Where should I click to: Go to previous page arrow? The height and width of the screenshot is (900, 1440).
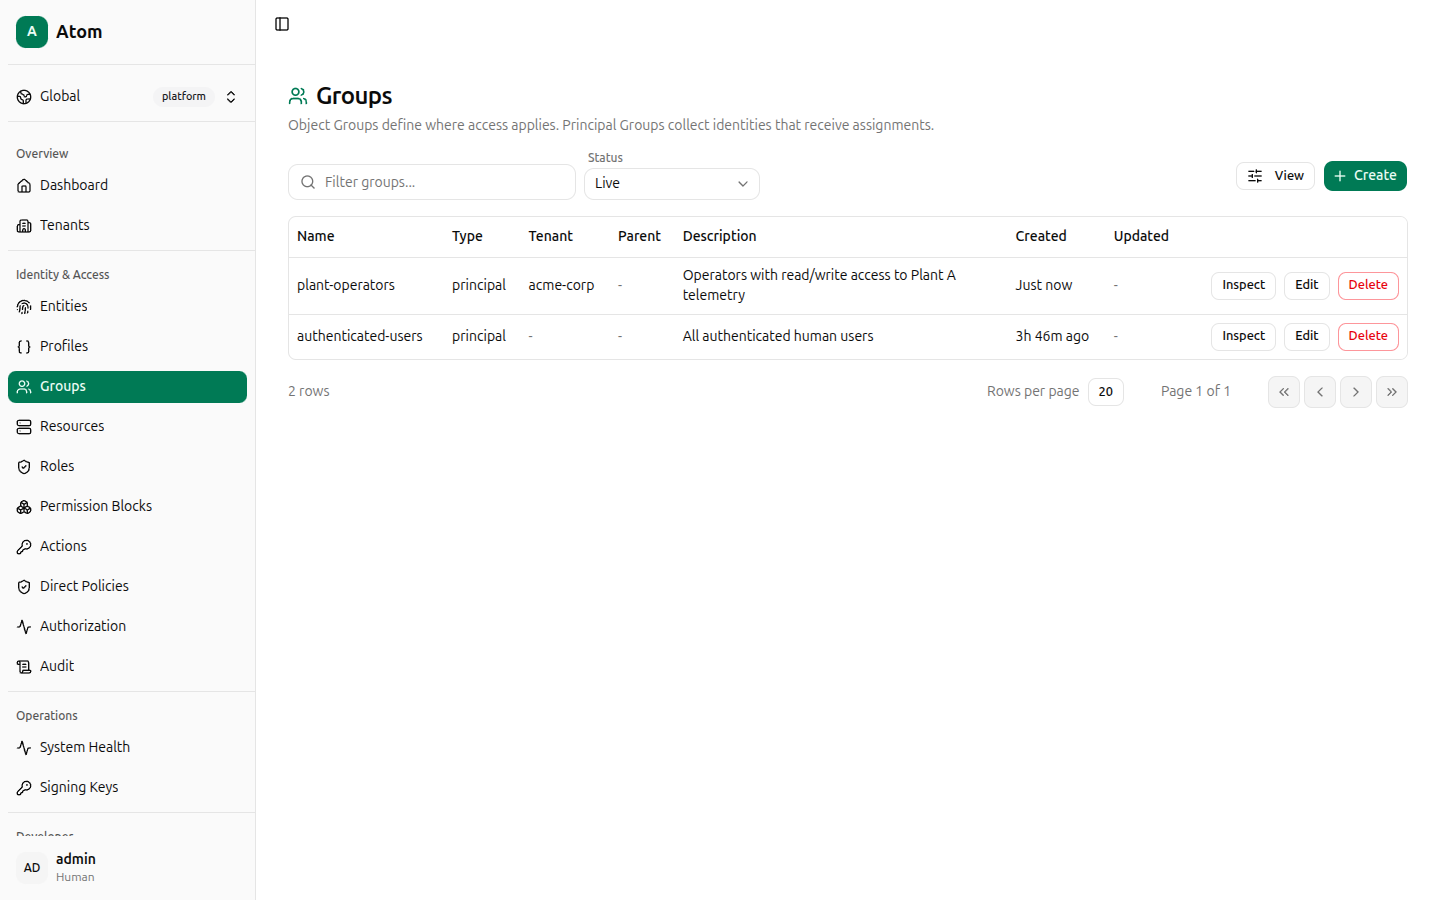(x=1320, y=392)
